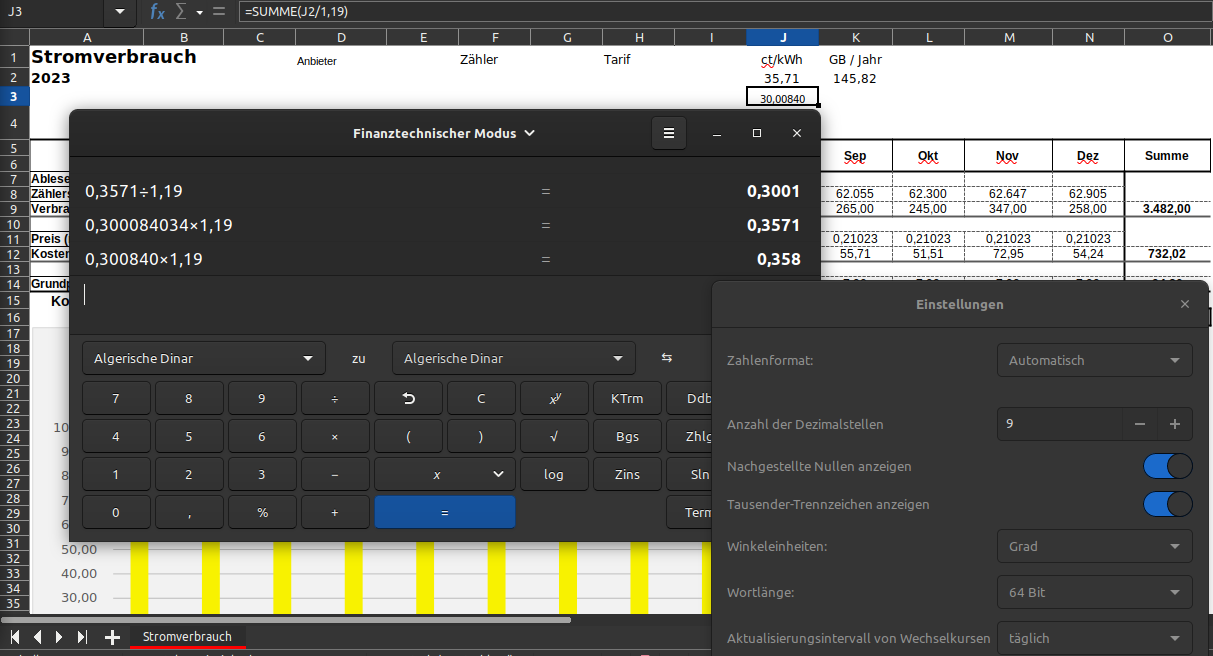Click the blue equals button in calculator
1213x656 pixels.
445,512
